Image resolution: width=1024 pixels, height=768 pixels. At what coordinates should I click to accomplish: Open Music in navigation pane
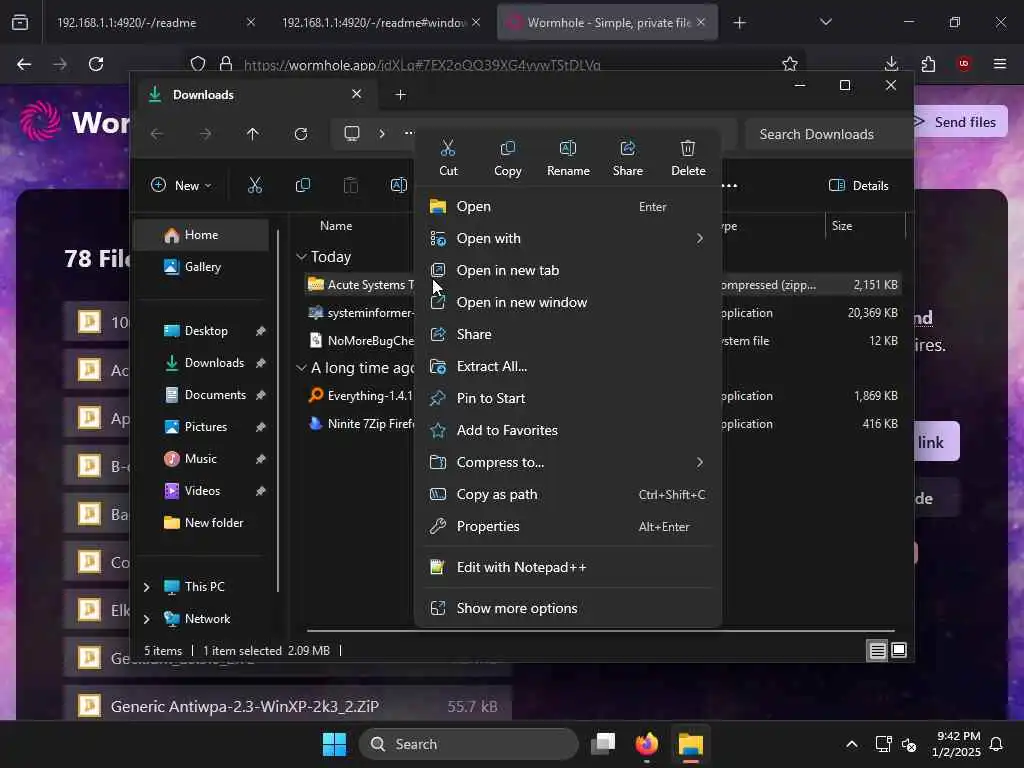tap(201, 459)
